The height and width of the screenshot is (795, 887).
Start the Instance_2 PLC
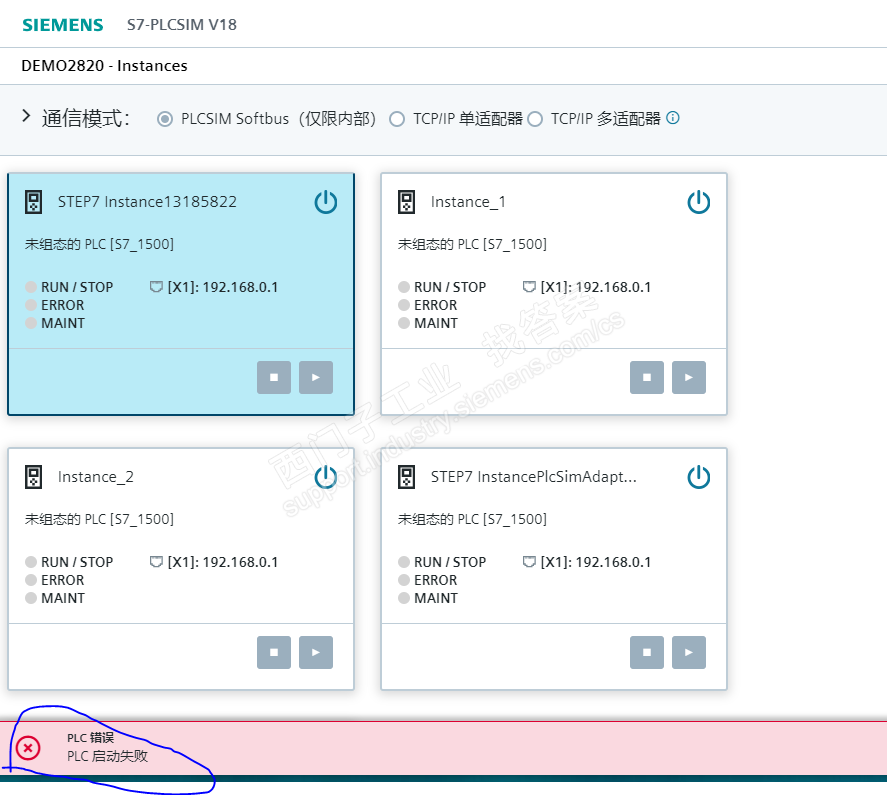point(316,652)
